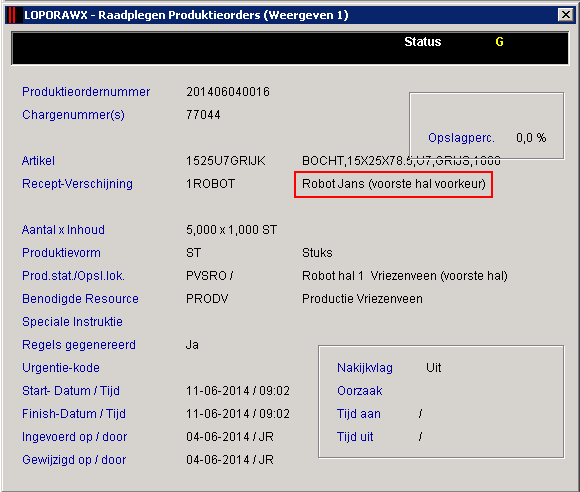Select the charge number 77044
The width and height of the screenshot is (580, 492).
coord(203,115)
